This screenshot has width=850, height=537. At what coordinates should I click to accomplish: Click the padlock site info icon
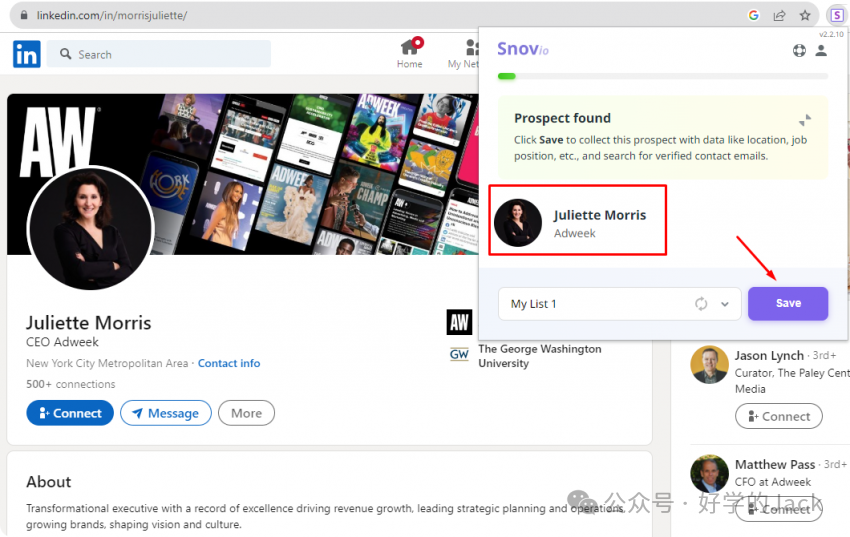[x=24, y=15]
